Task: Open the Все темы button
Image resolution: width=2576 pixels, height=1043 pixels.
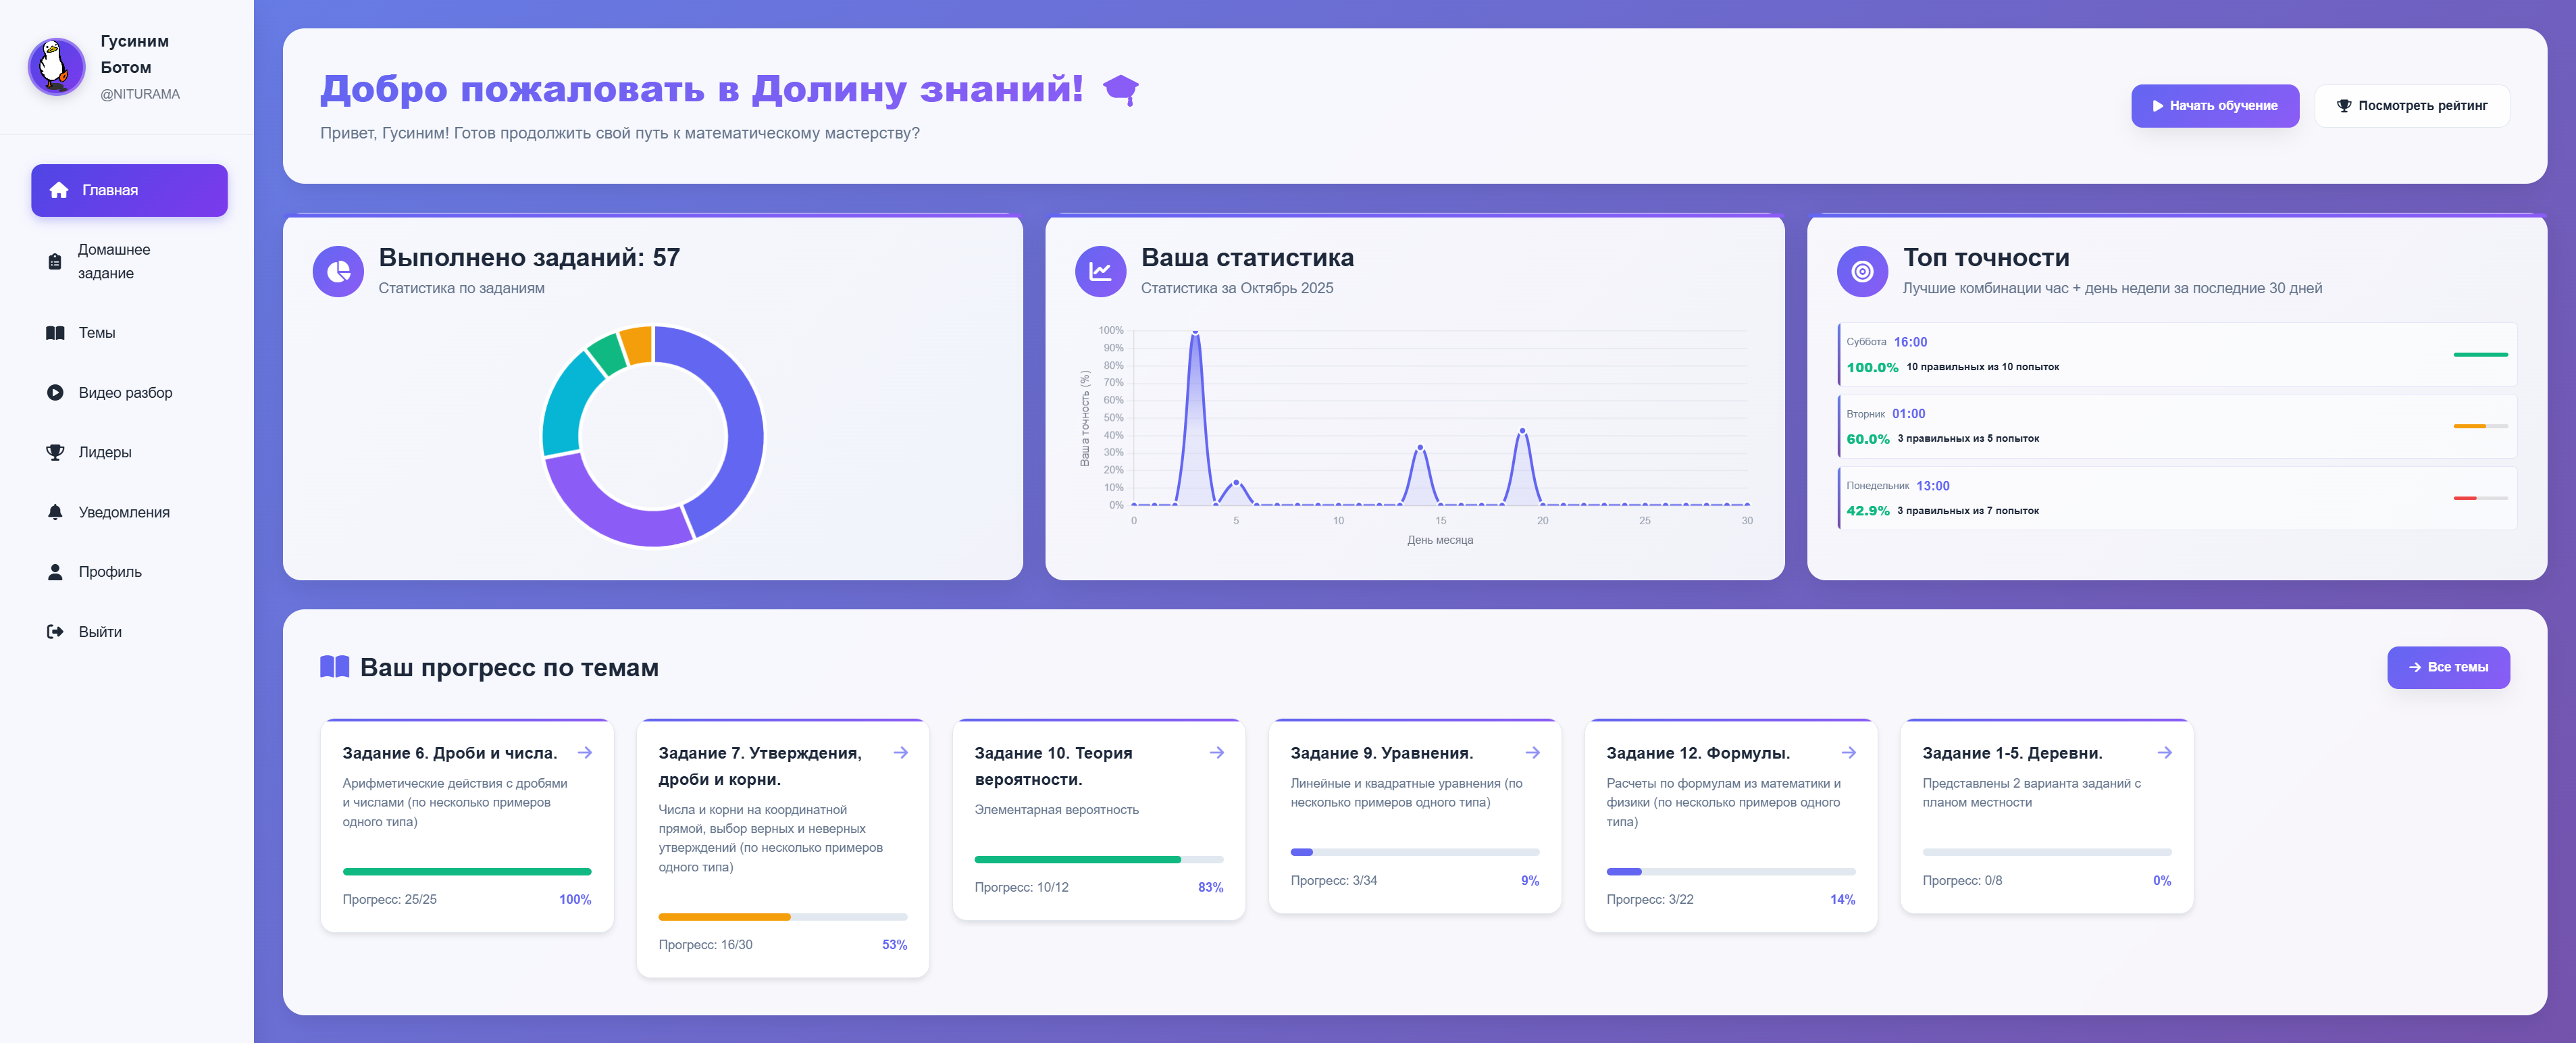Action: click(2448, 667)
